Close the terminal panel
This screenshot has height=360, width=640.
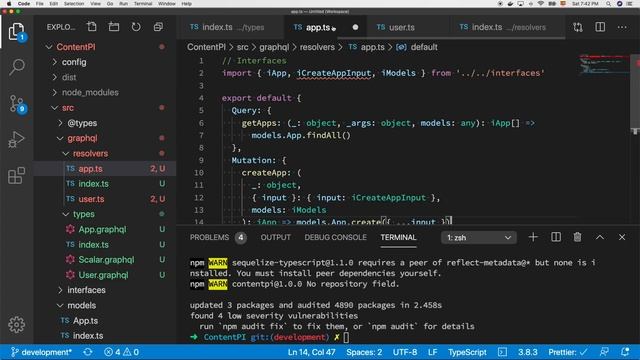click(622, 237)
